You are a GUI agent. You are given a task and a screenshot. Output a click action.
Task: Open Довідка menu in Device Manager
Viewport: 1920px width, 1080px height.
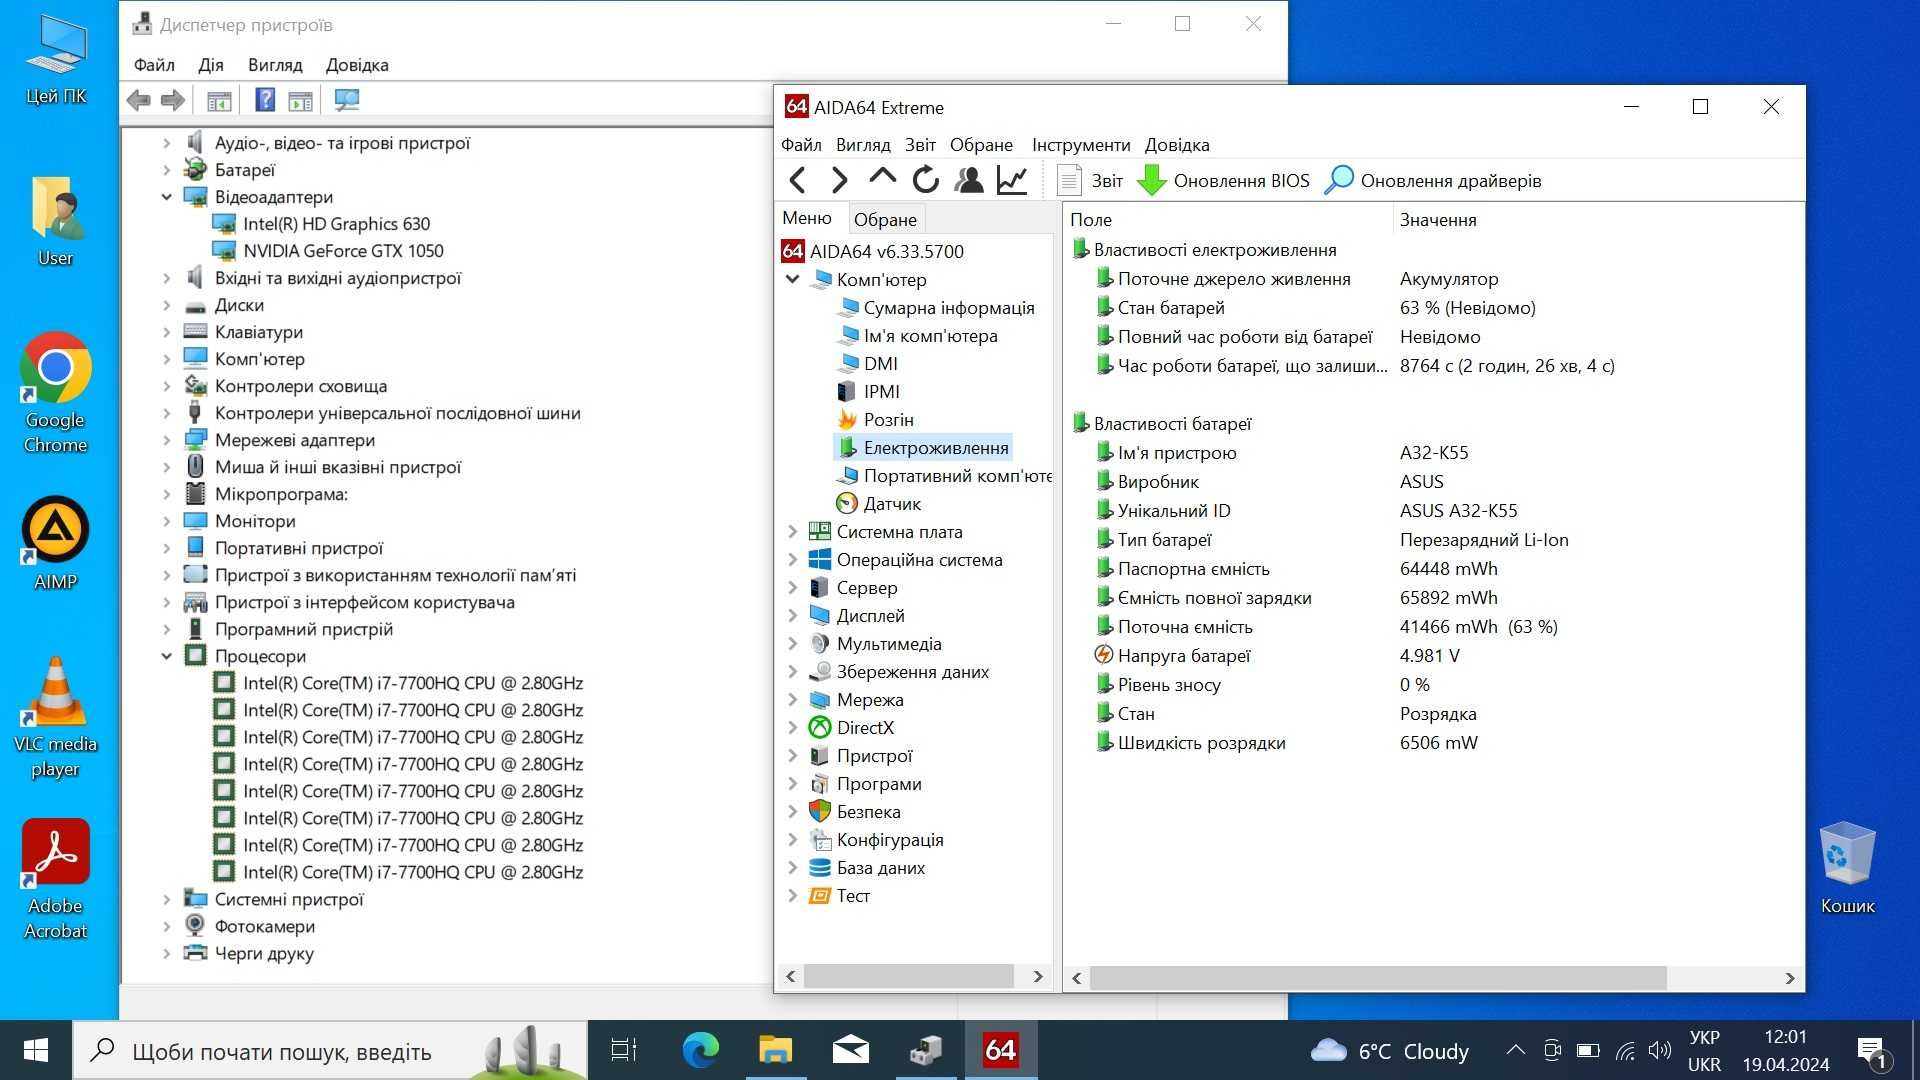point(357,65)
